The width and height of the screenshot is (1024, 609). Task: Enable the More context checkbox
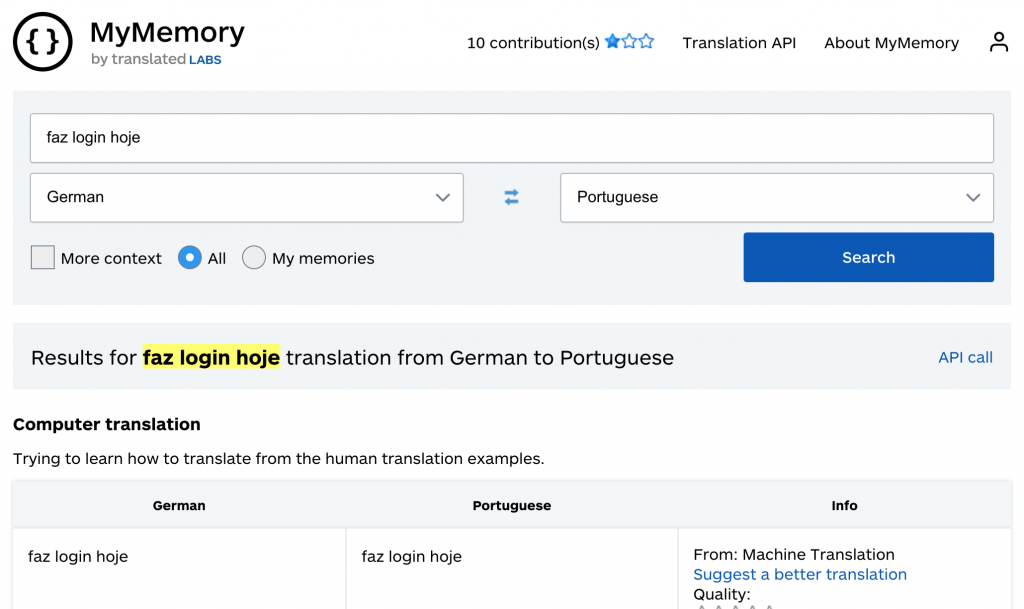click(43, 258)
